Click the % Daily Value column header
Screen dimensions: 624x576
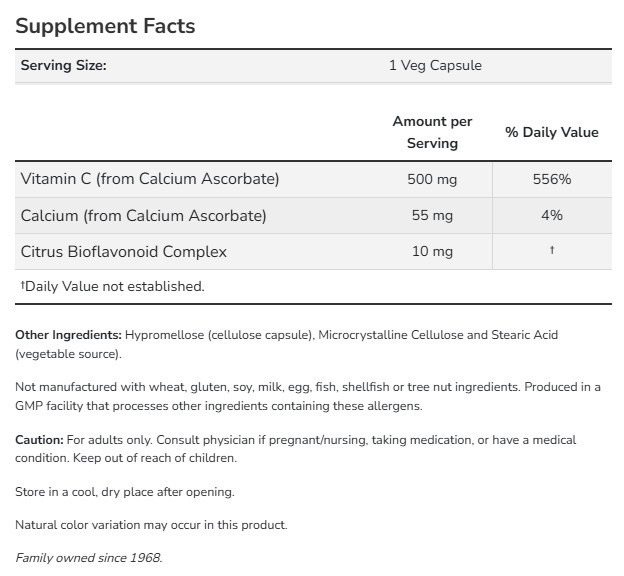pos(551,132)
